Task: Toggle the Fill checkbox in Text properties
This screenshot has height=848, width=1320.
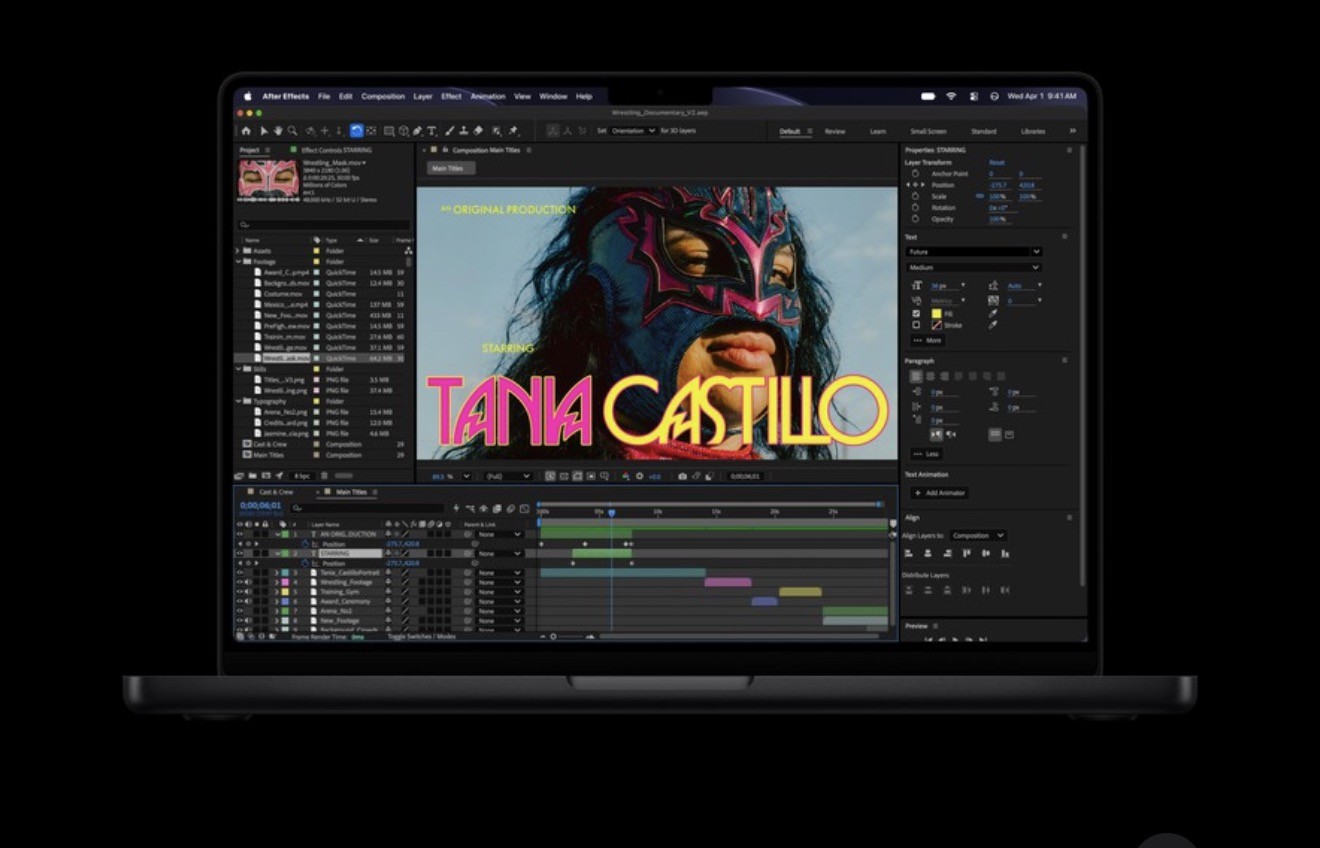Action: click(x=917, y=313)
